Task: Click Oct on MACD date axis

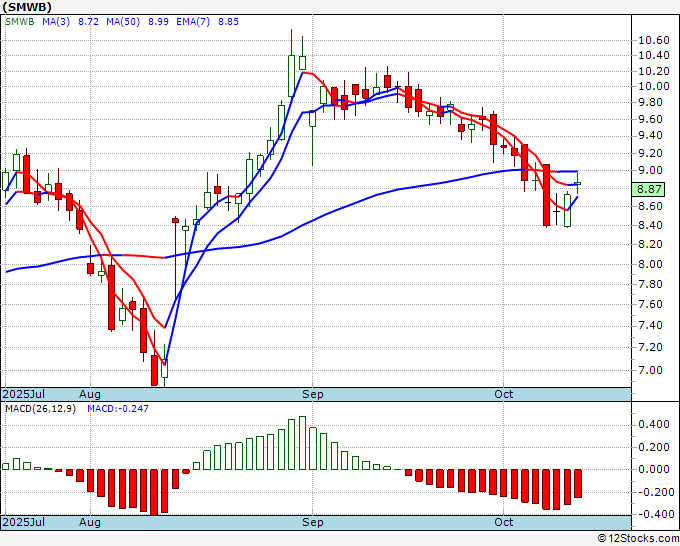Action: click(503, 522)
